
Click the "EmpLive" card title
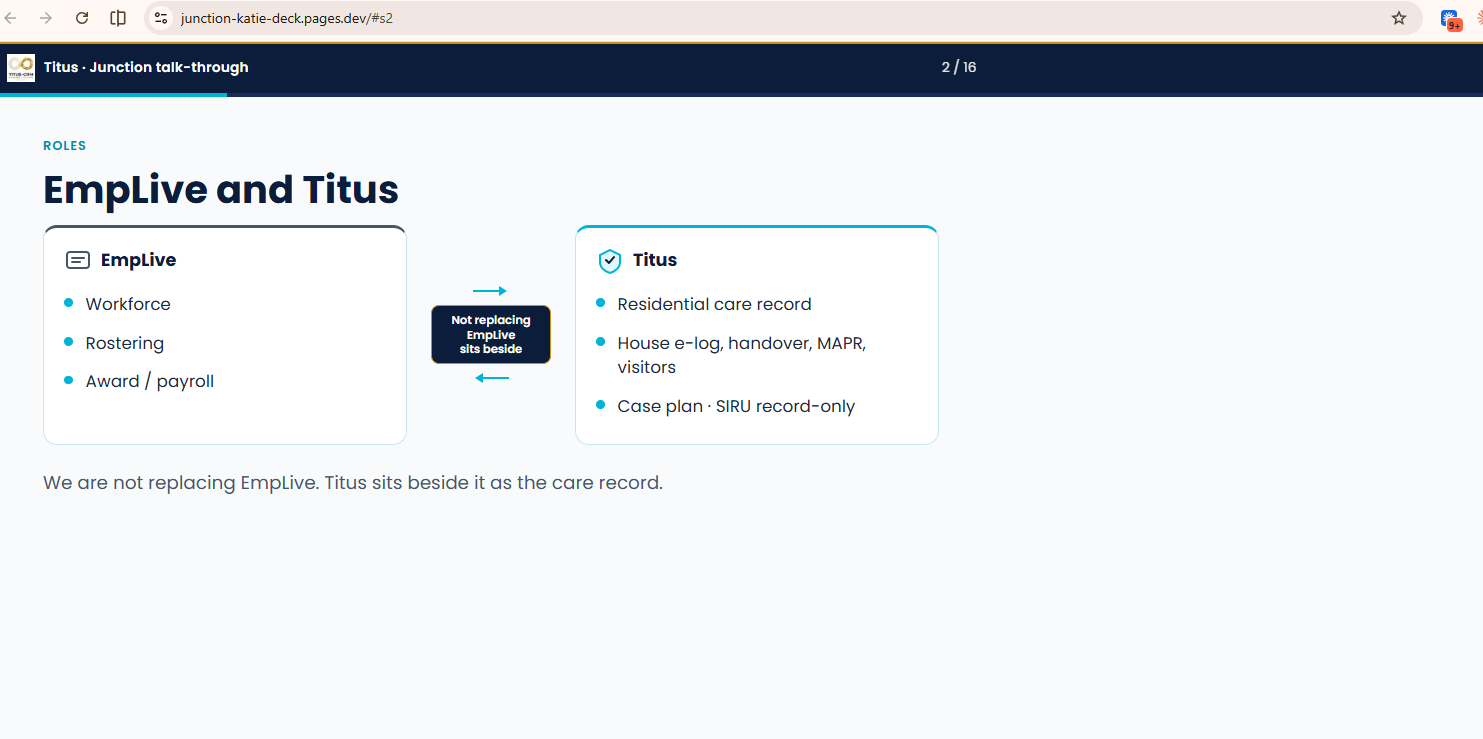(x=138, y=260)
